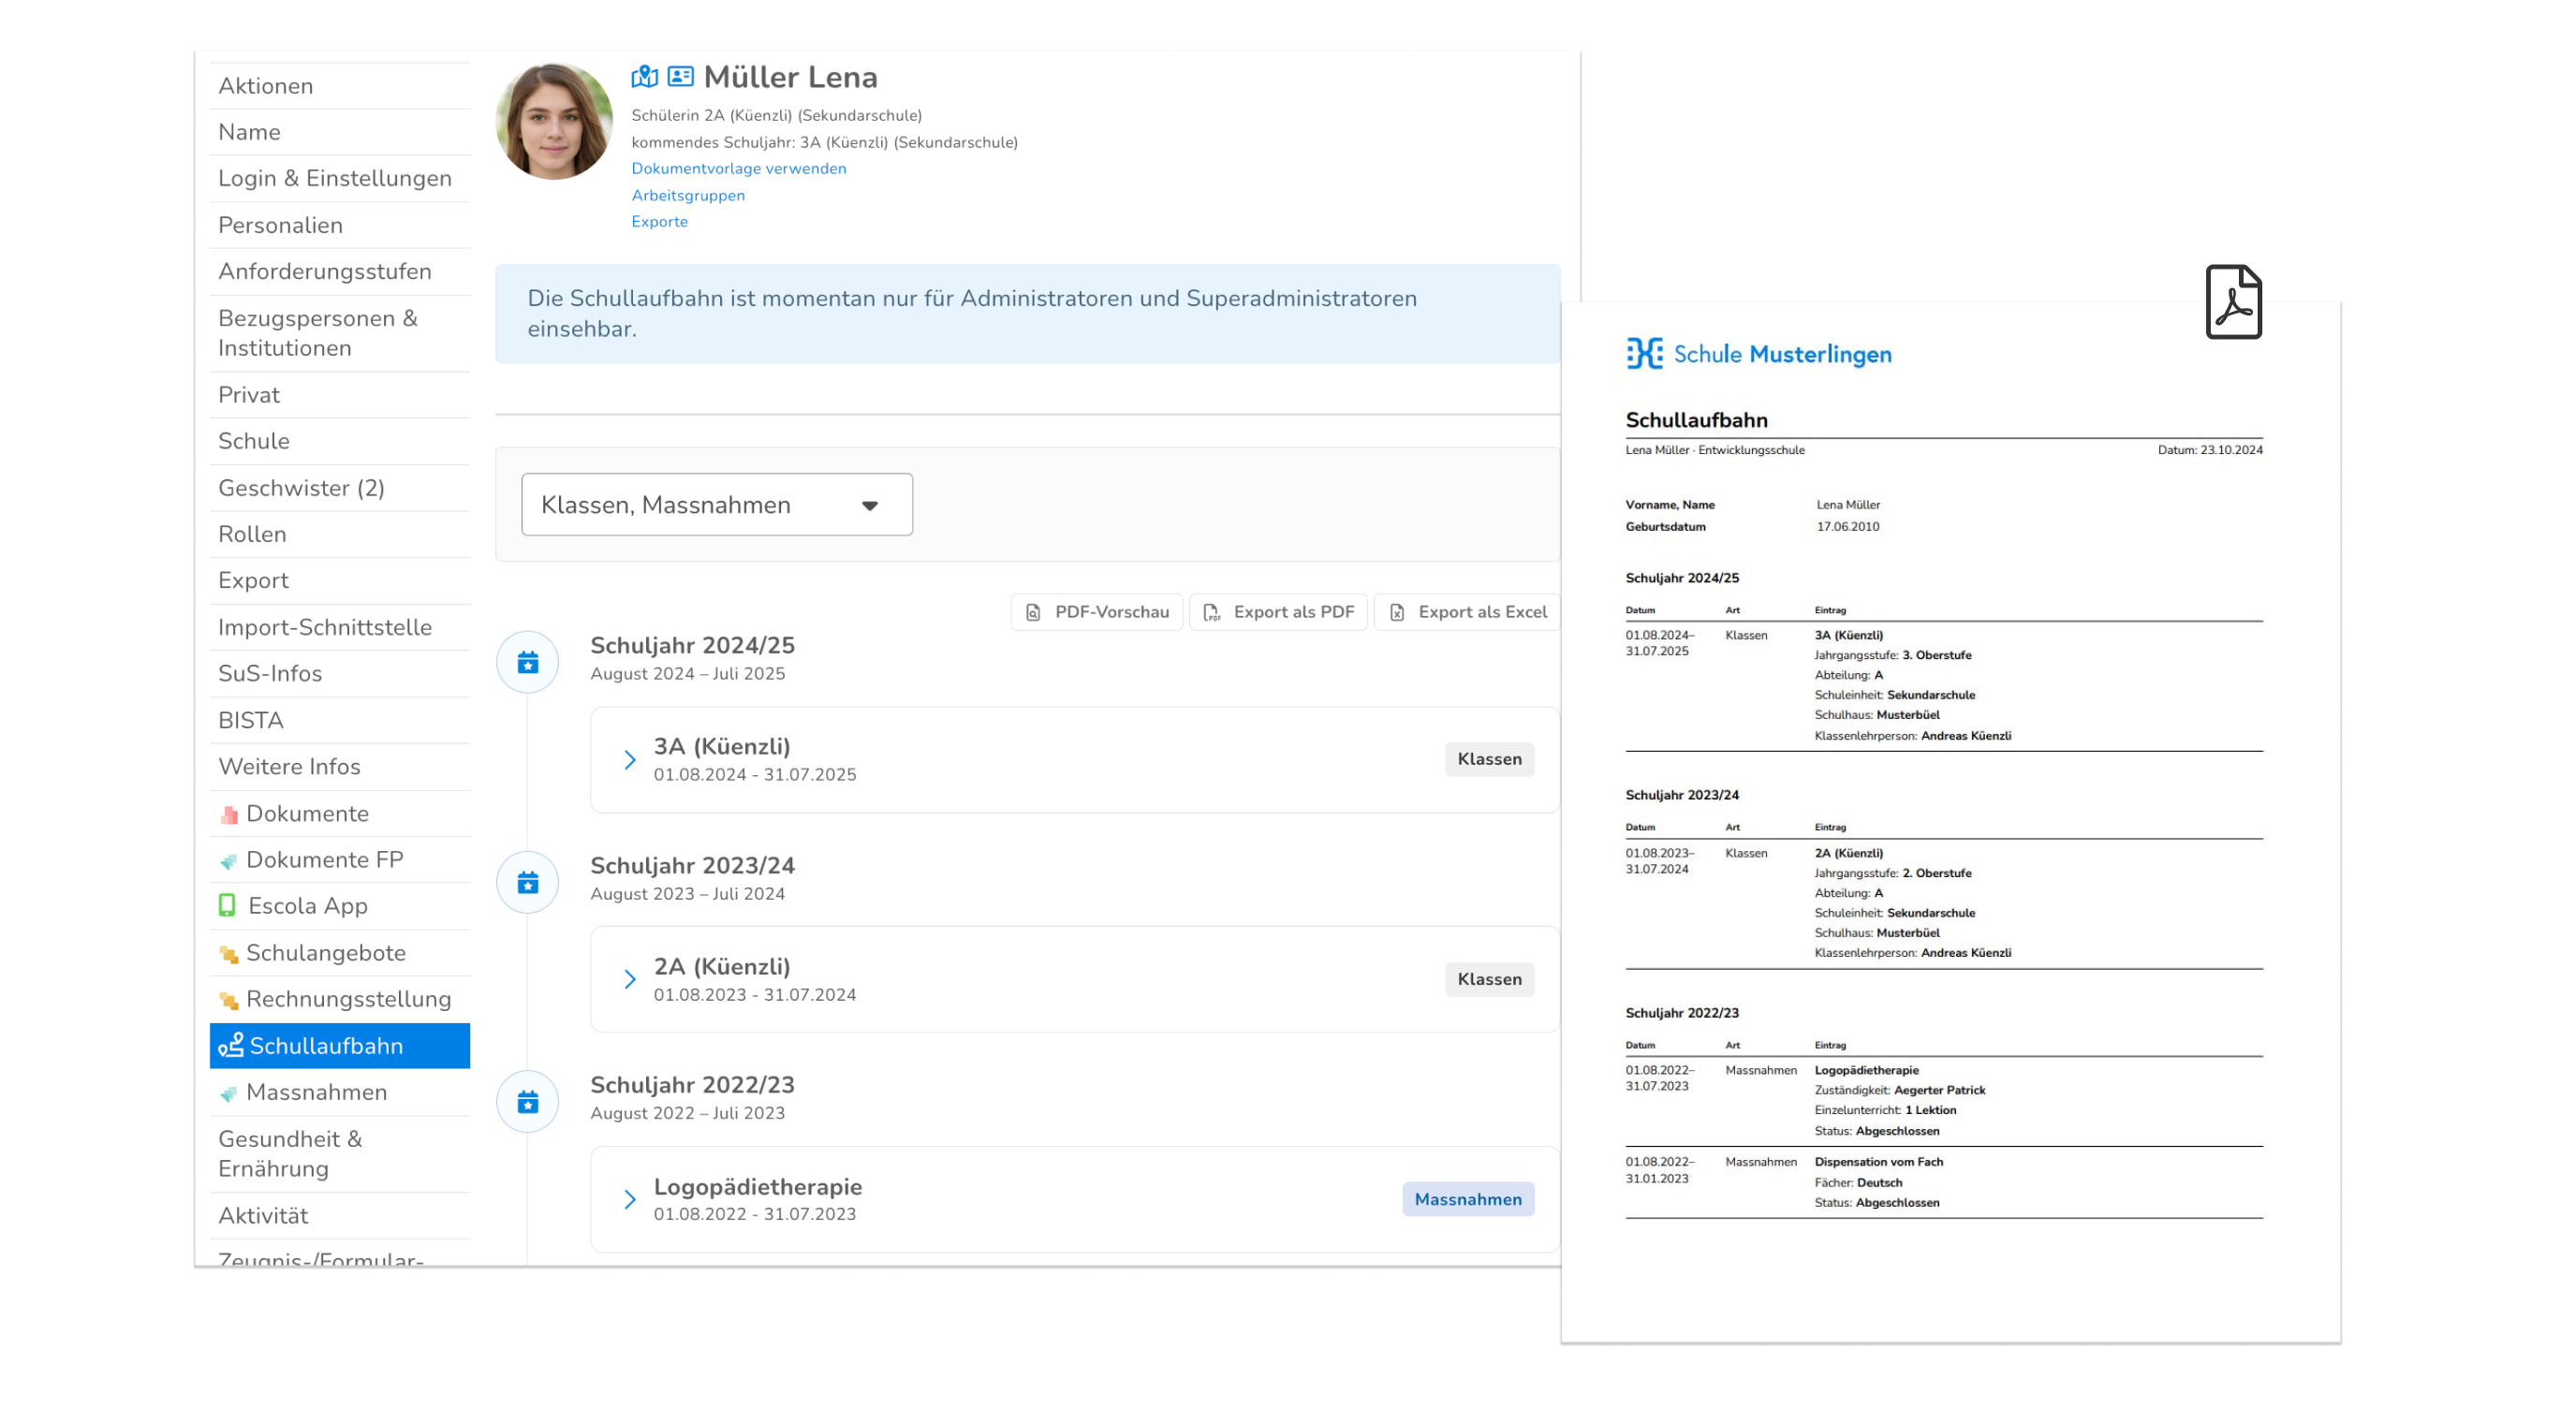This screenshot has height=1408, width=2576.
Task: Click the Schuljahr 2022/23 heading
Action: [x=692, y=1085]
